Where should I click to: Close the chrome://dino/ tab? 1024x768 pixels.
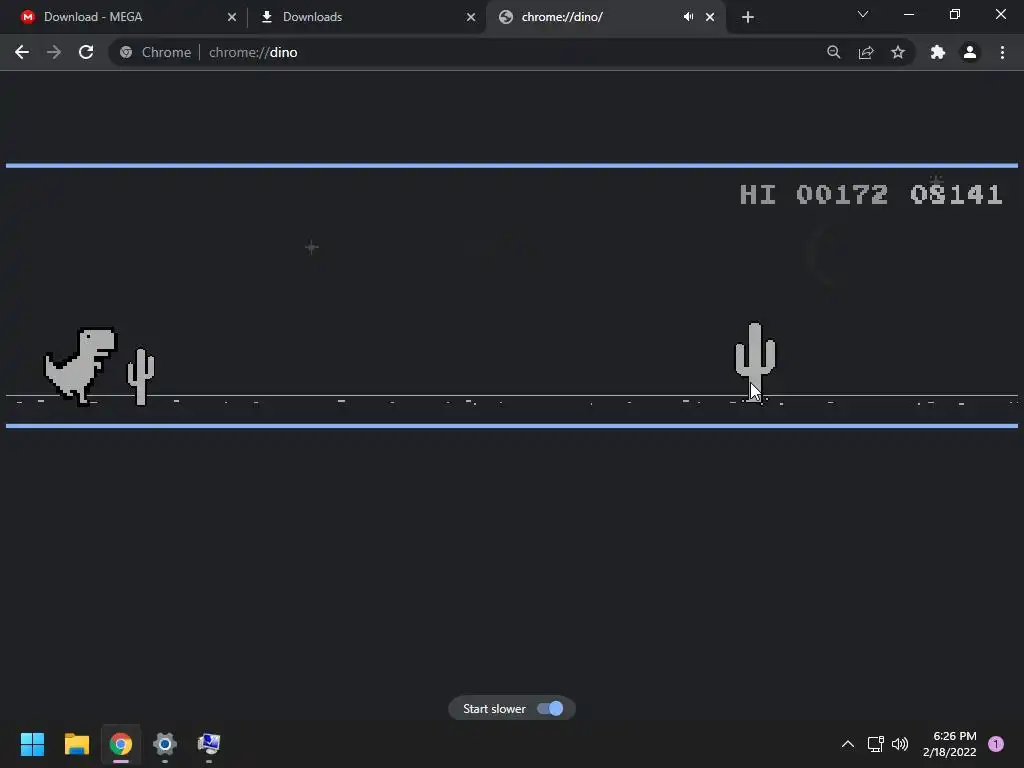point(710,17)
